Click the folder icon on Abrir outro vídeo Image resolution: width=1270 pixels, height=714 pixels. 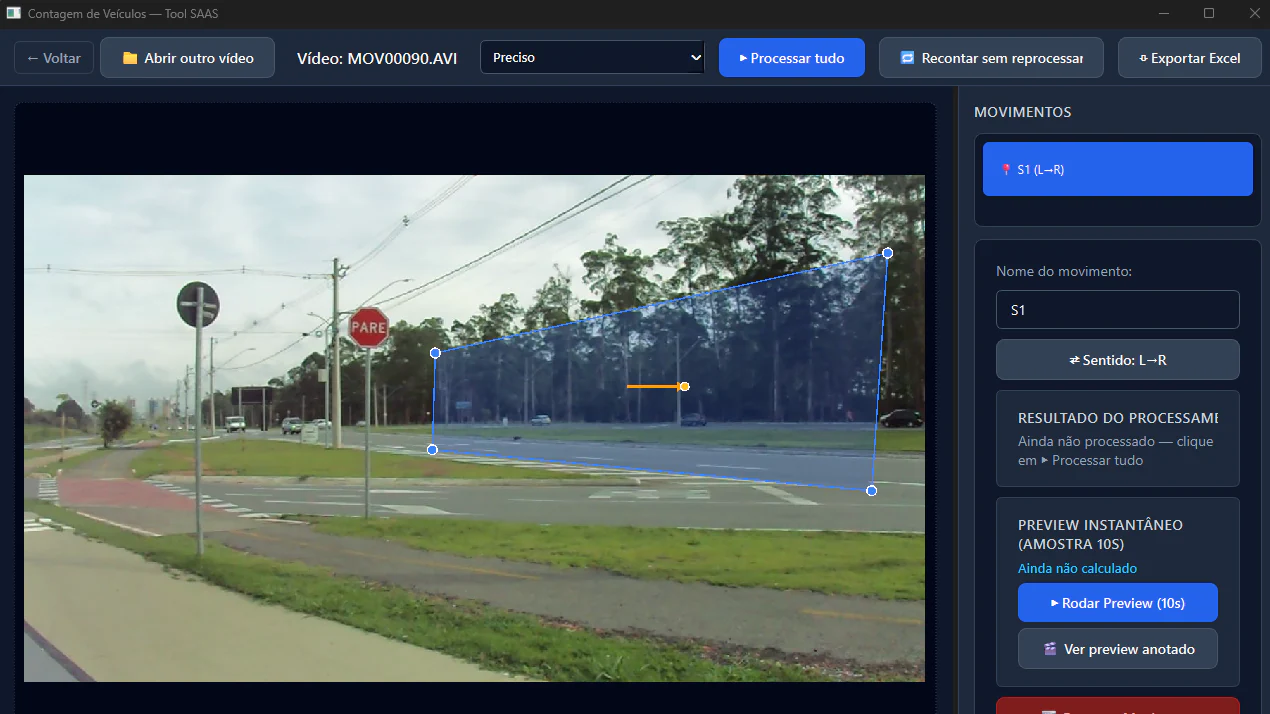point(130,58)
